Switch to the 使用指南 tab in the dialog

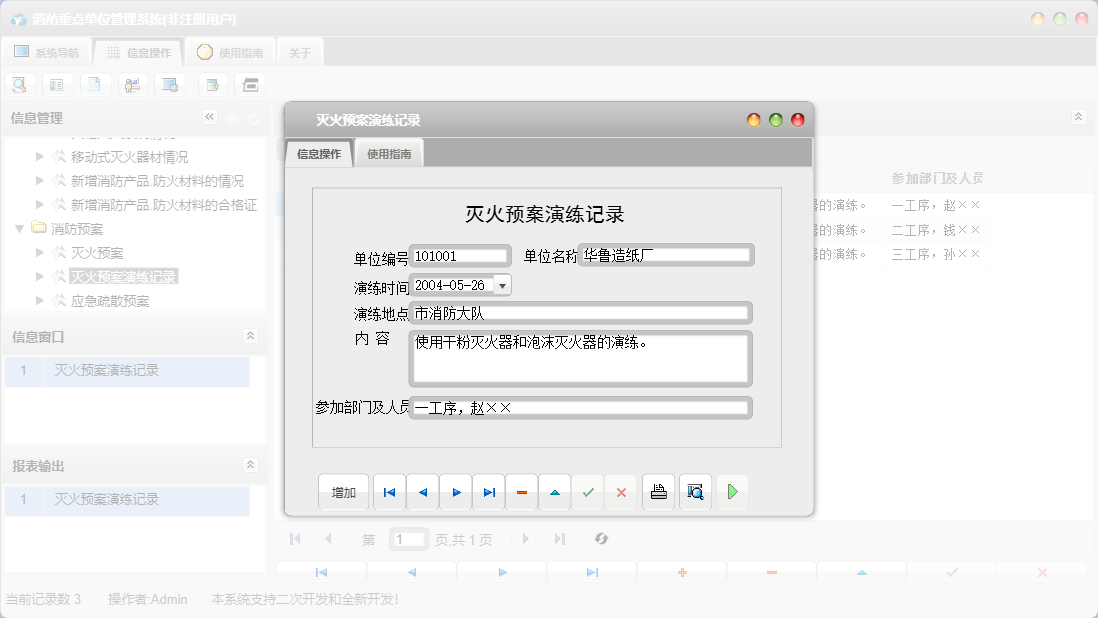(x=389, y=154)
